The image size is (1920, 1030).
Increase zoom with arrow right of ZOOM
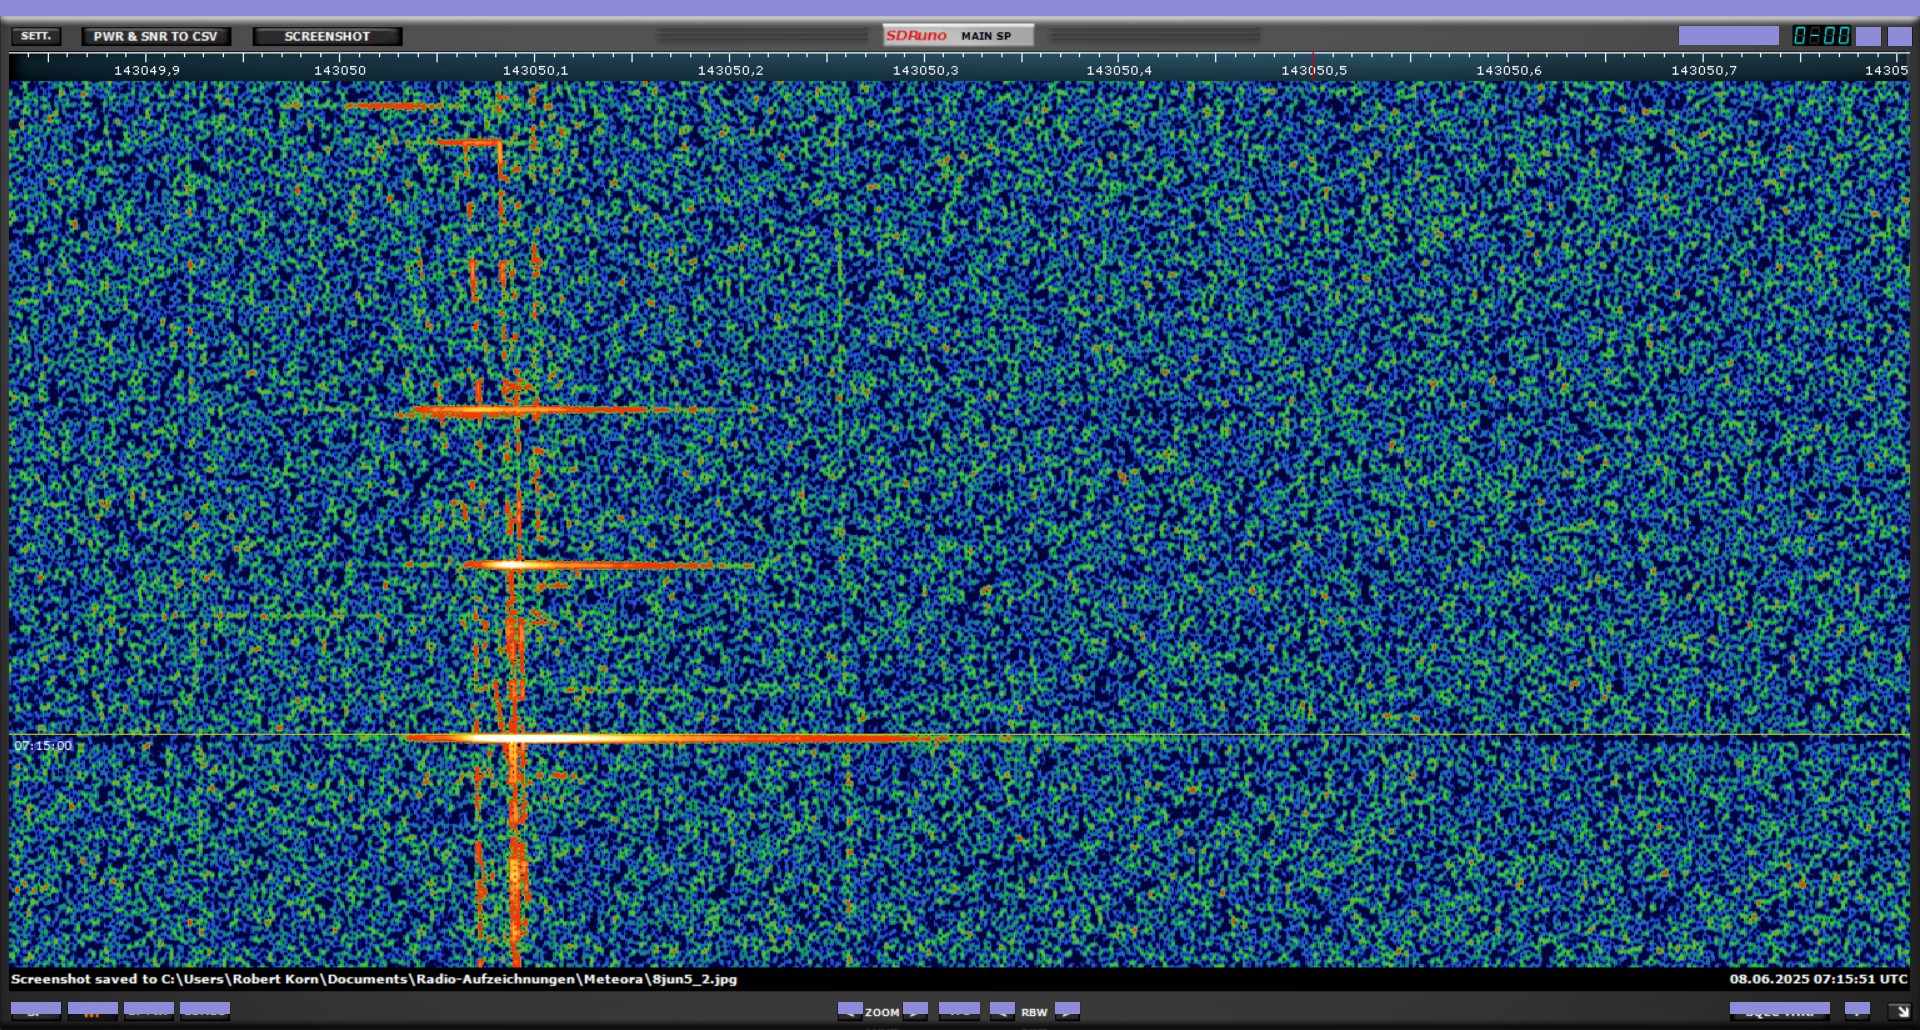click(x=915, y=1010)
